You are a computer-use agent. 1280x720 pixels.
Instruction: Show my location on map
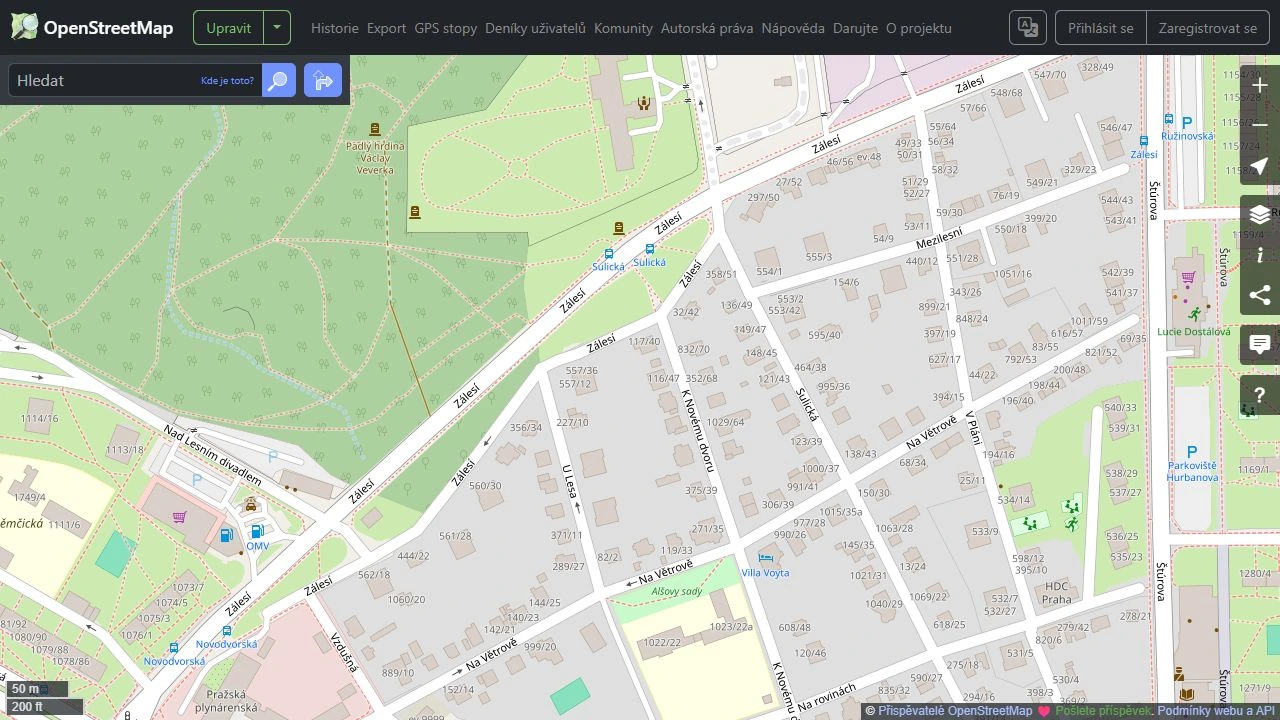(1260, 166)
